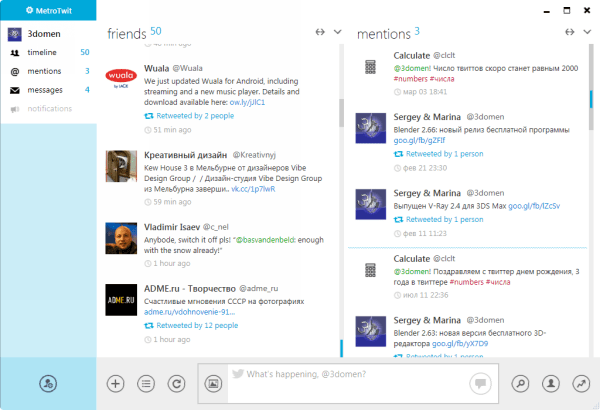Add a new column with plus button
The width and height of the screenshot is (600, 410).
[x=115, y=384]
